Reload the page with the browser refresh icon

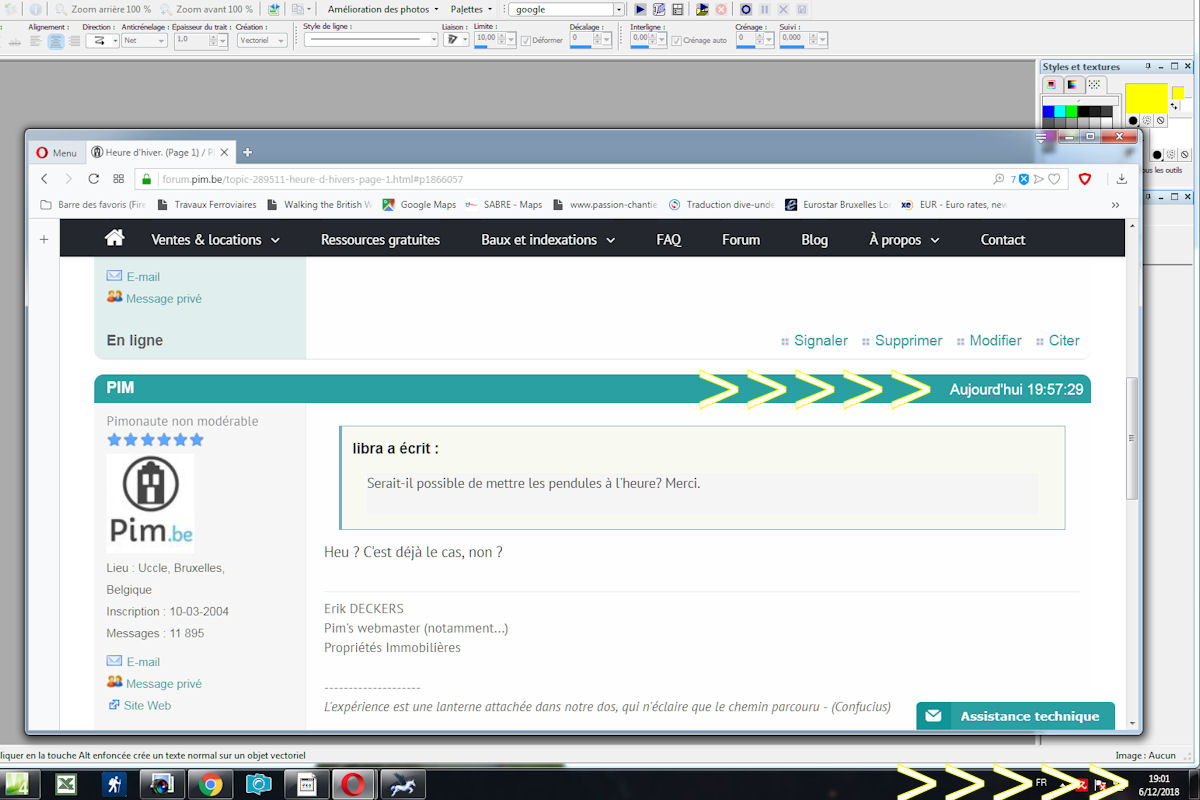pos(94,179)
